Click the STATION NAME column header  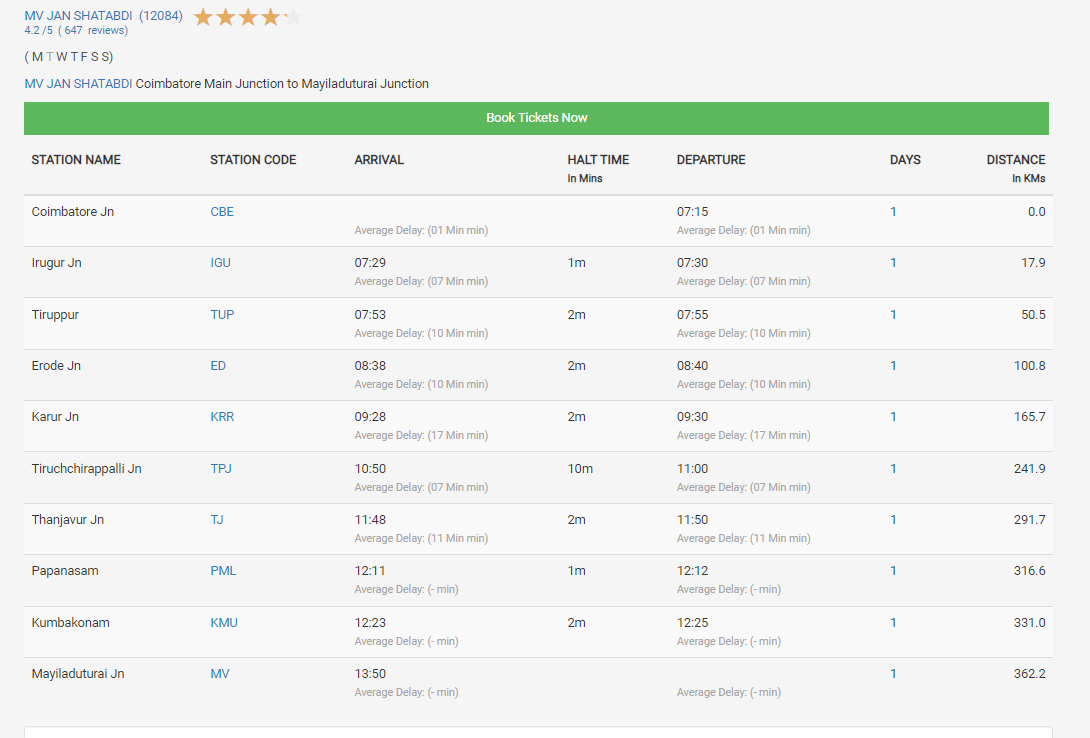click(x=76, y=160)
